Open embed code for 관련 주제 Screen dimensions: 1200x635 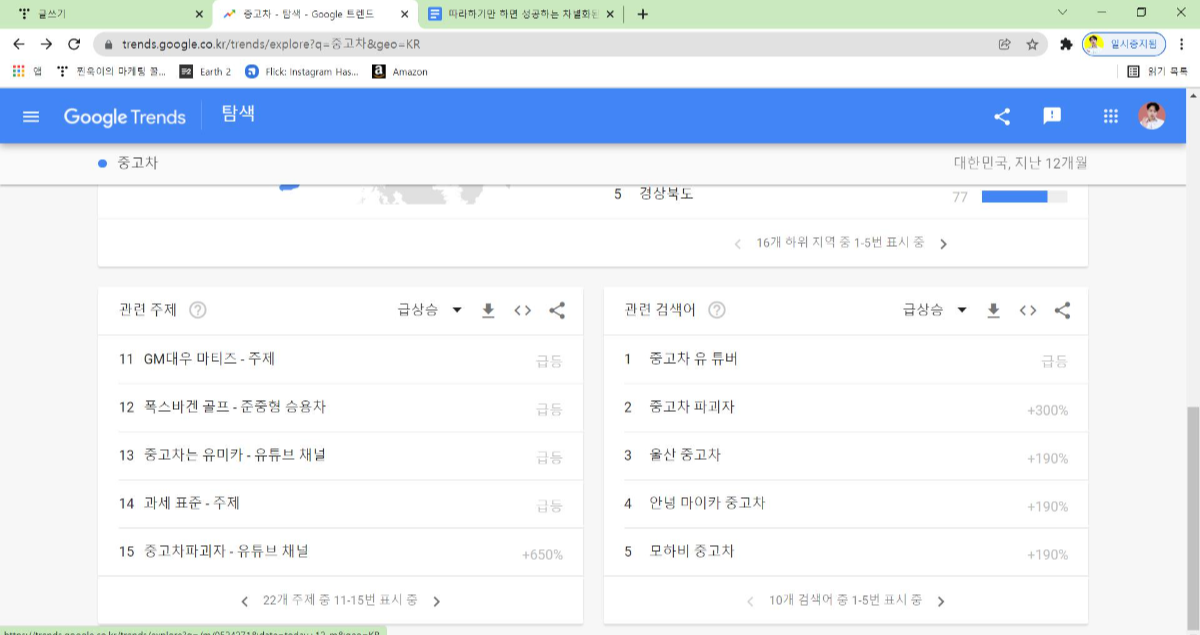coord(523,310)
